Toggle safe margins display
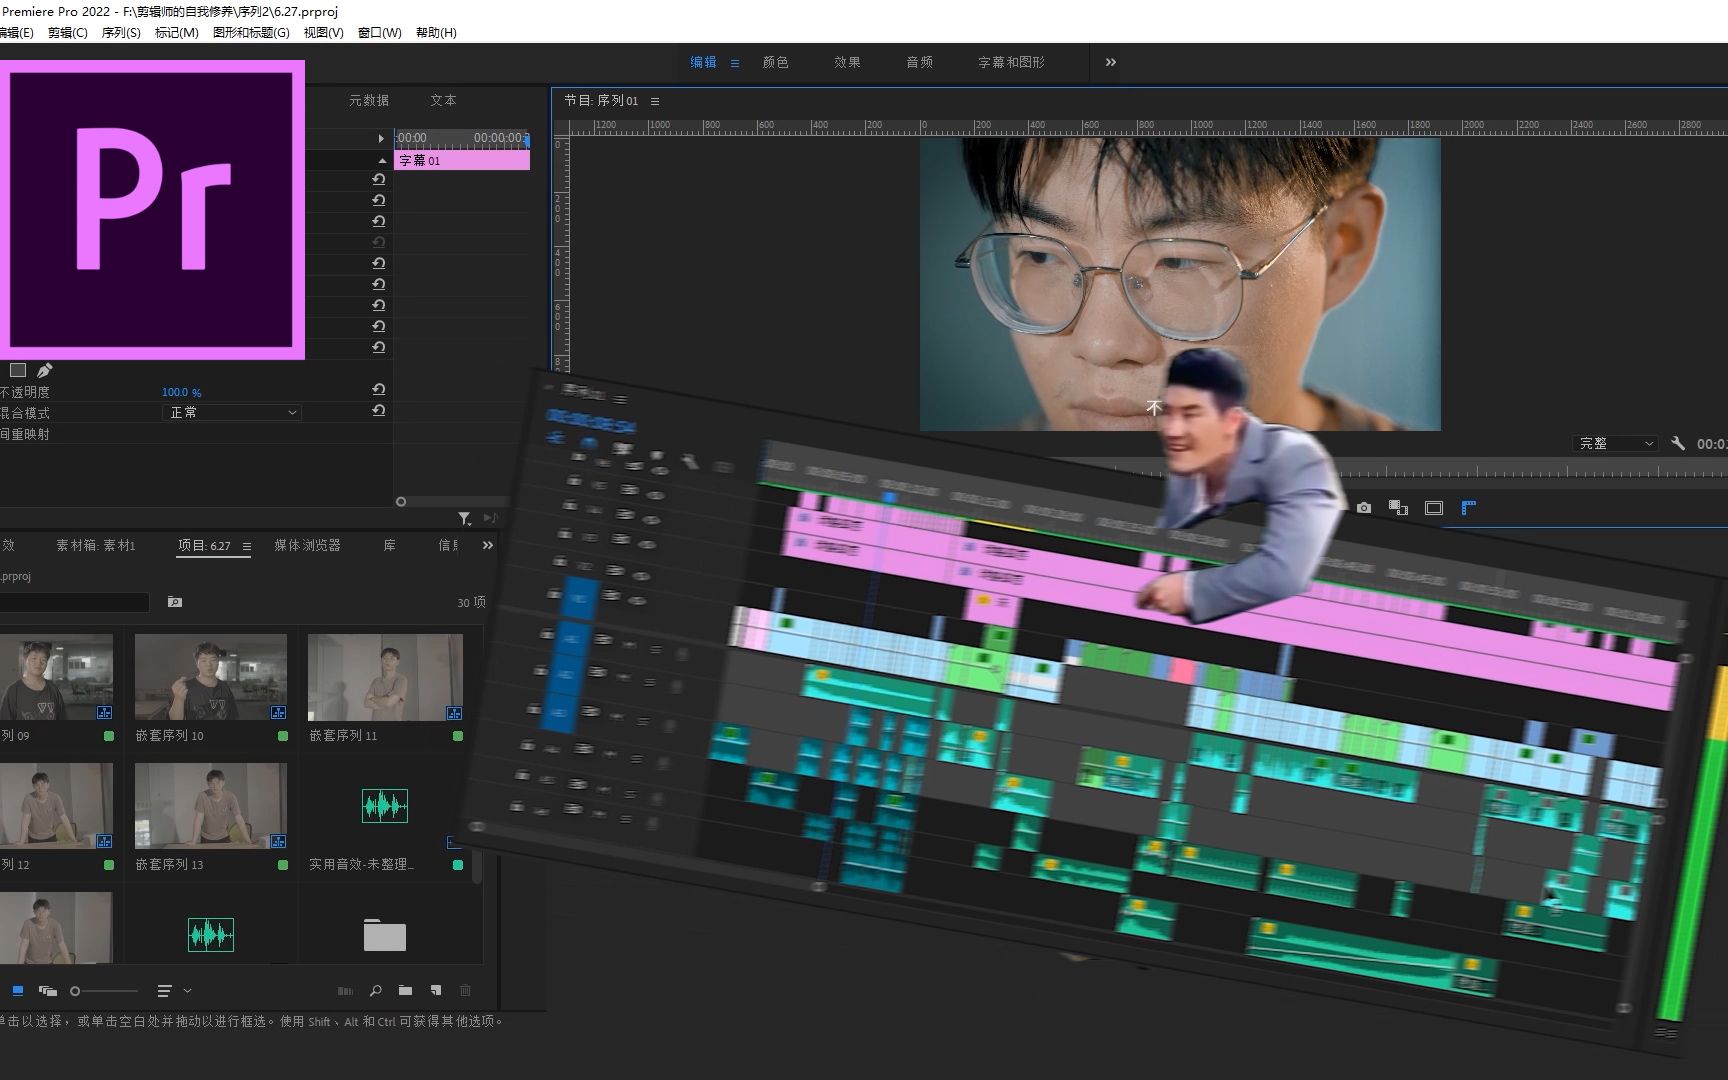The width and height of the screenshot is (1728, 1080). coord(1433,508)
